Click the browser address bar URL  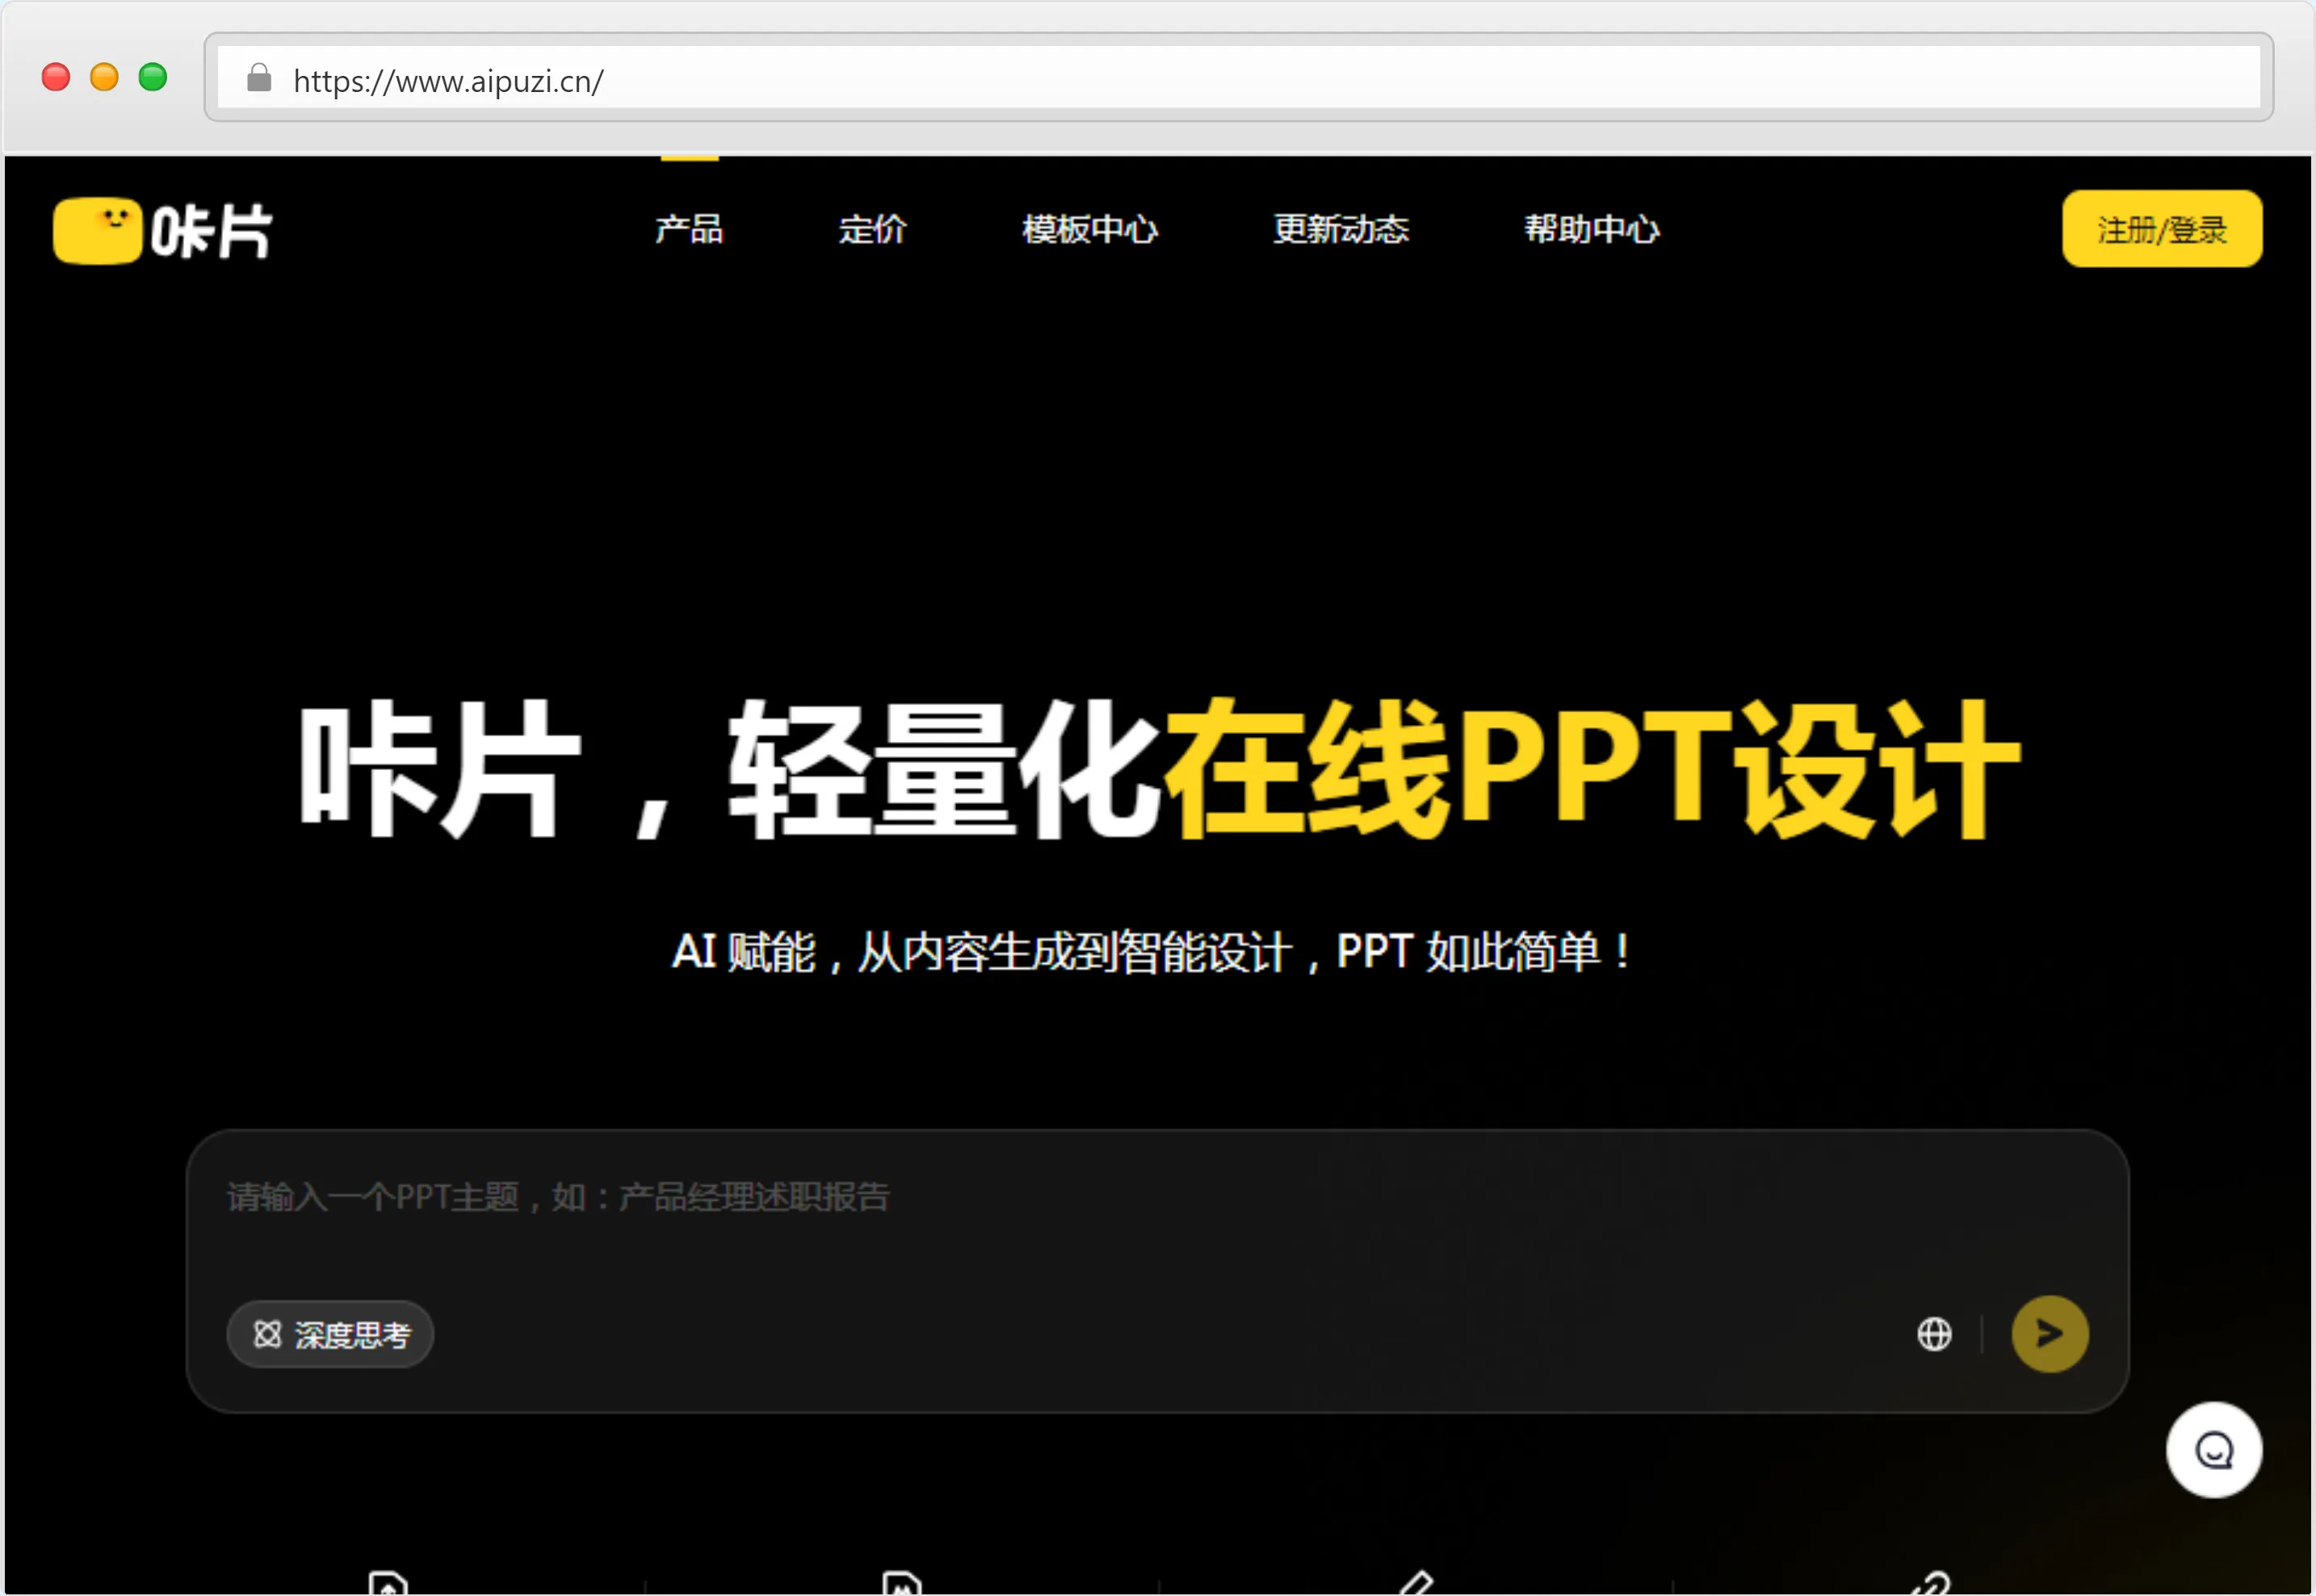click(x=448, y=81)
